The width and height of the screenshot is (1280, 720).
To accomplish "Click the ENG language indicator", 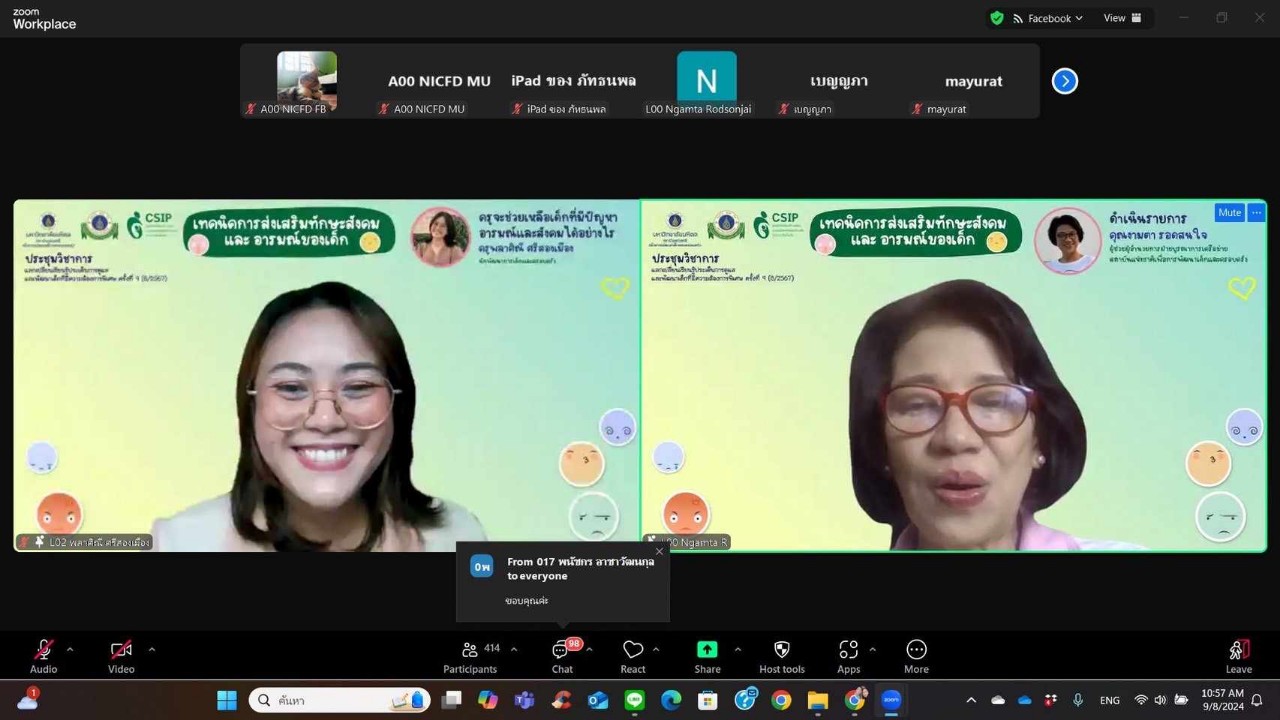I will [x=1110, y=700].
